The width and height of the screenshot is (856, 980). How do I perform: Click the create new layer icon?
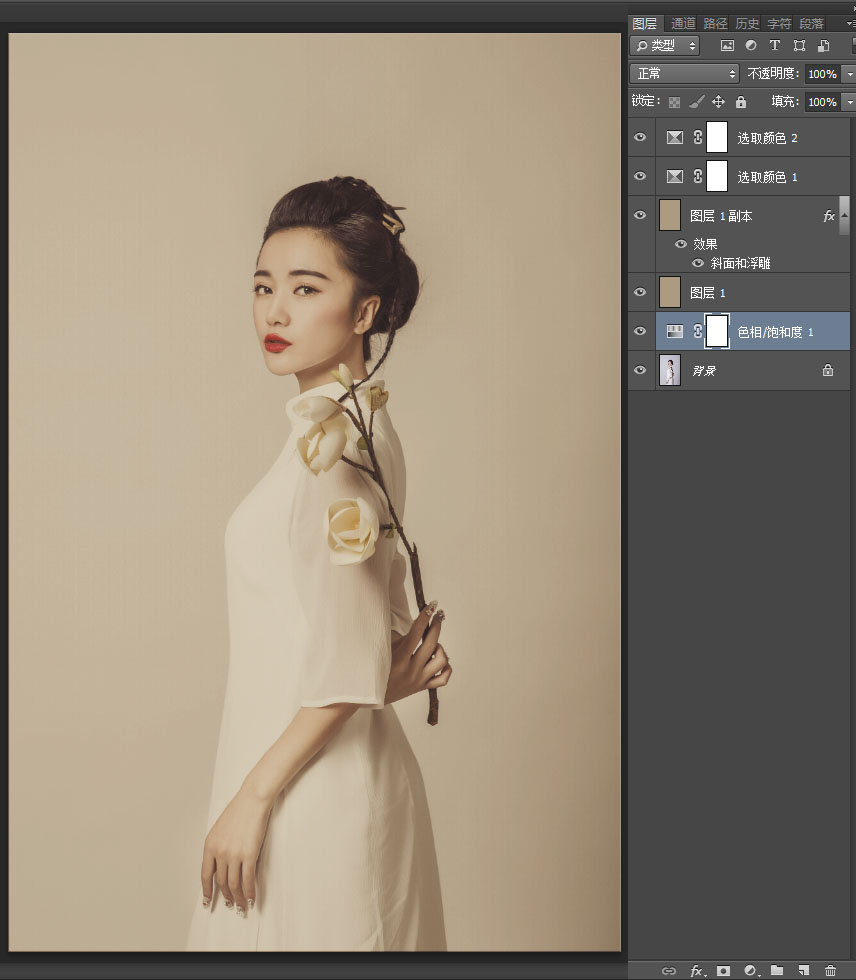pyautogui.click(x=804, y=971)
